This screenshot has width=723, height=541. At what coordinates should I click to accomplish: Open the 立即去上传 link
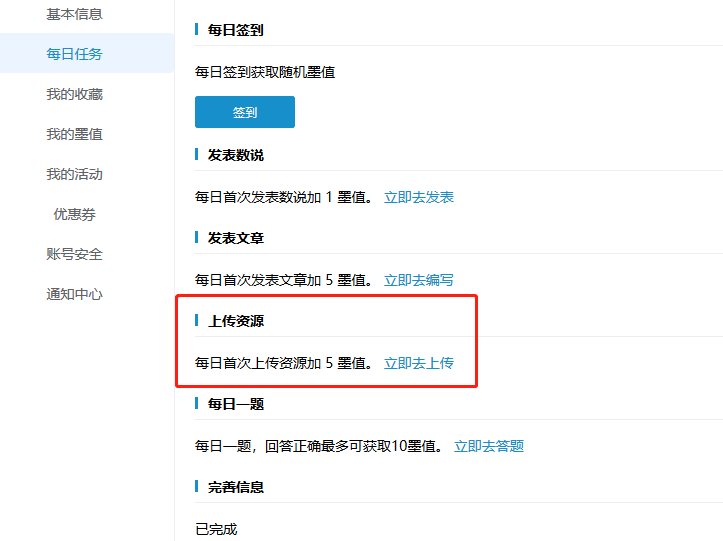tap(419, 363)
